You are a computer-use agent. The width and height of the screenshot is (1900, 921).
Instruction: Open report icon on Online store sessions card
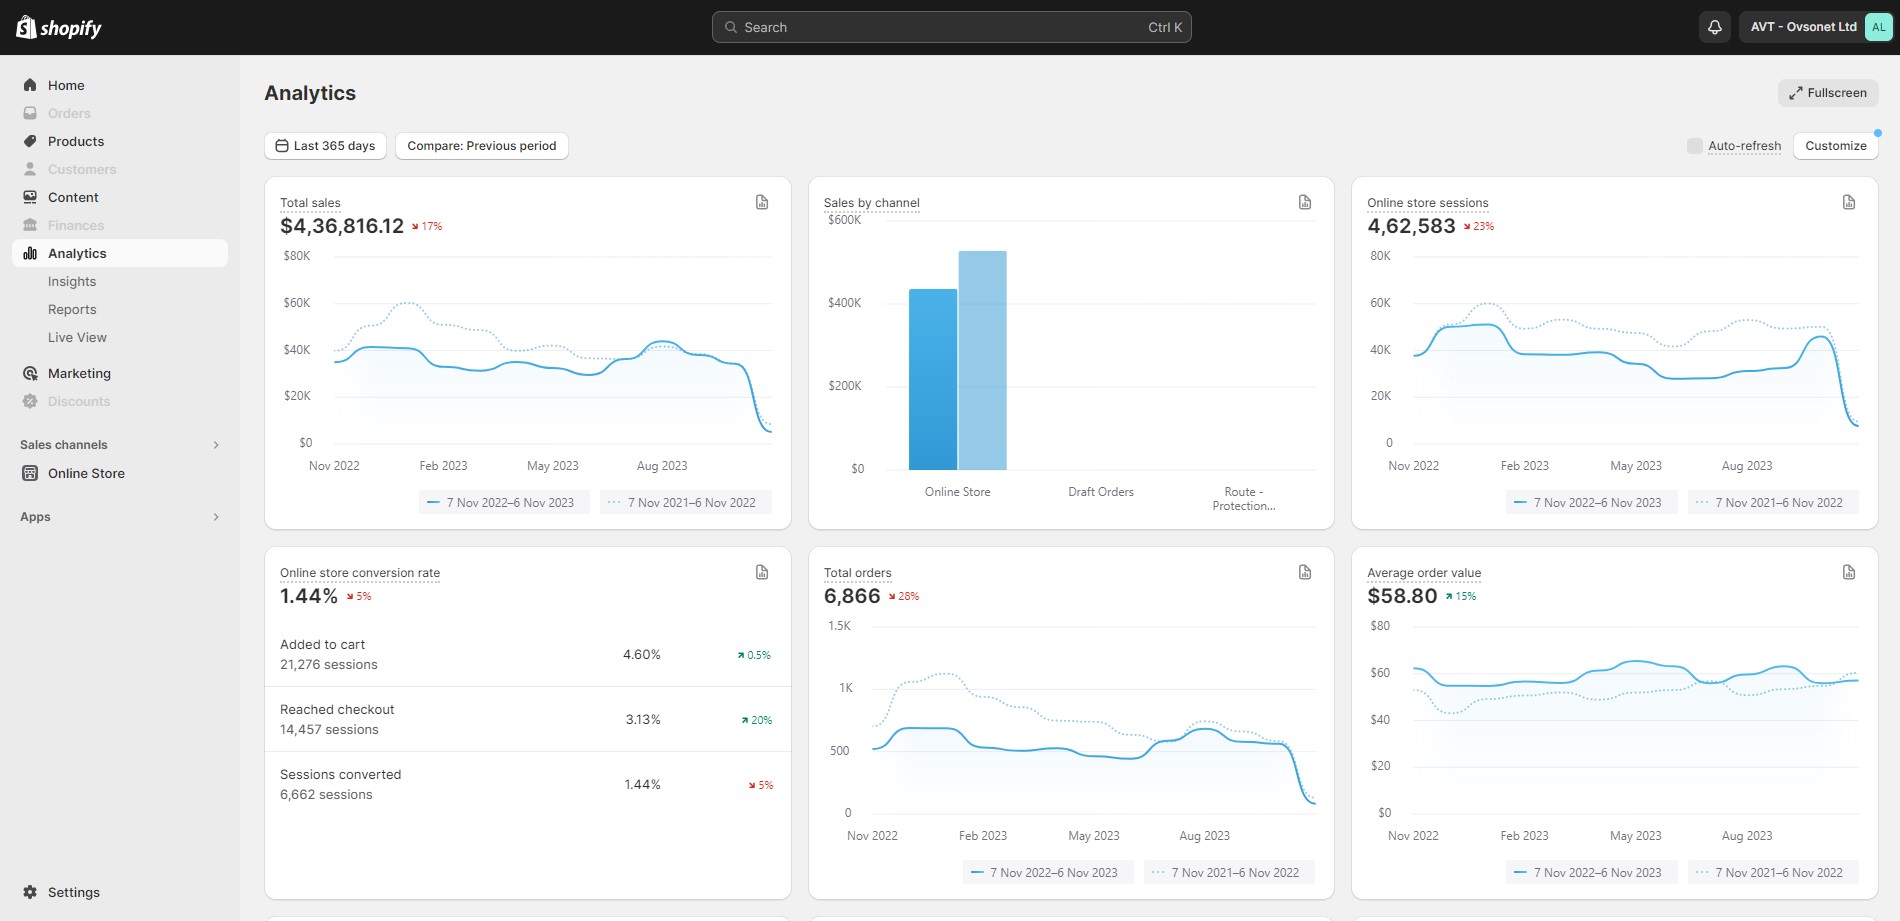pos(1849,202)
